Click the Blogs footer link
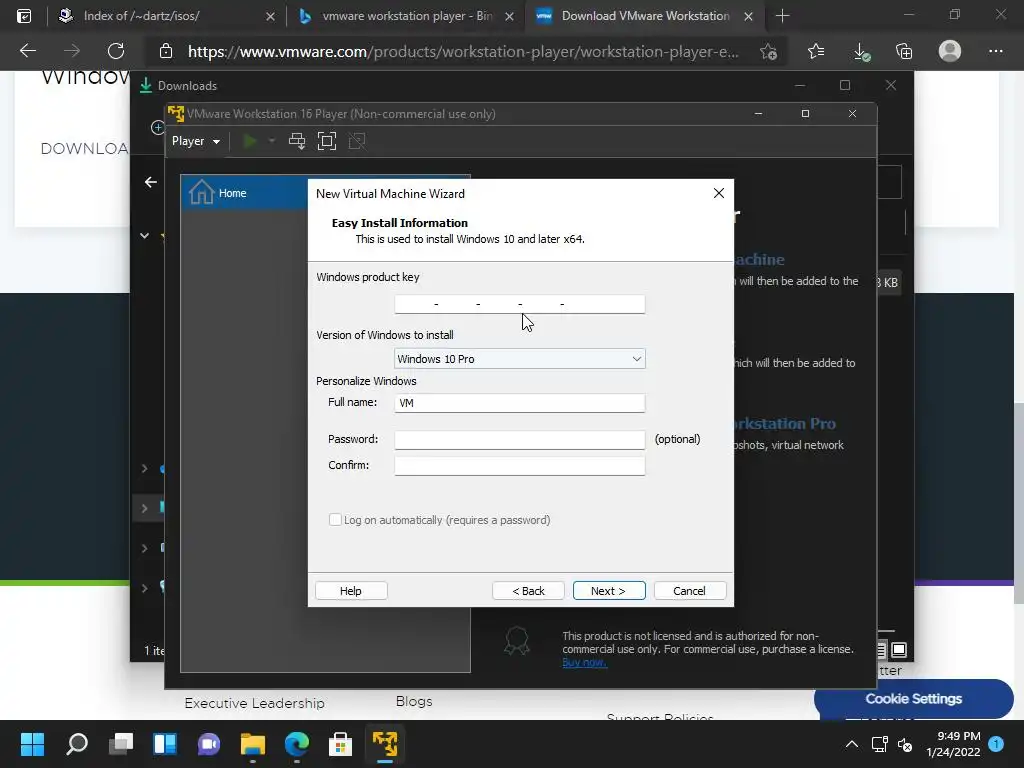 tap(414, 701)
